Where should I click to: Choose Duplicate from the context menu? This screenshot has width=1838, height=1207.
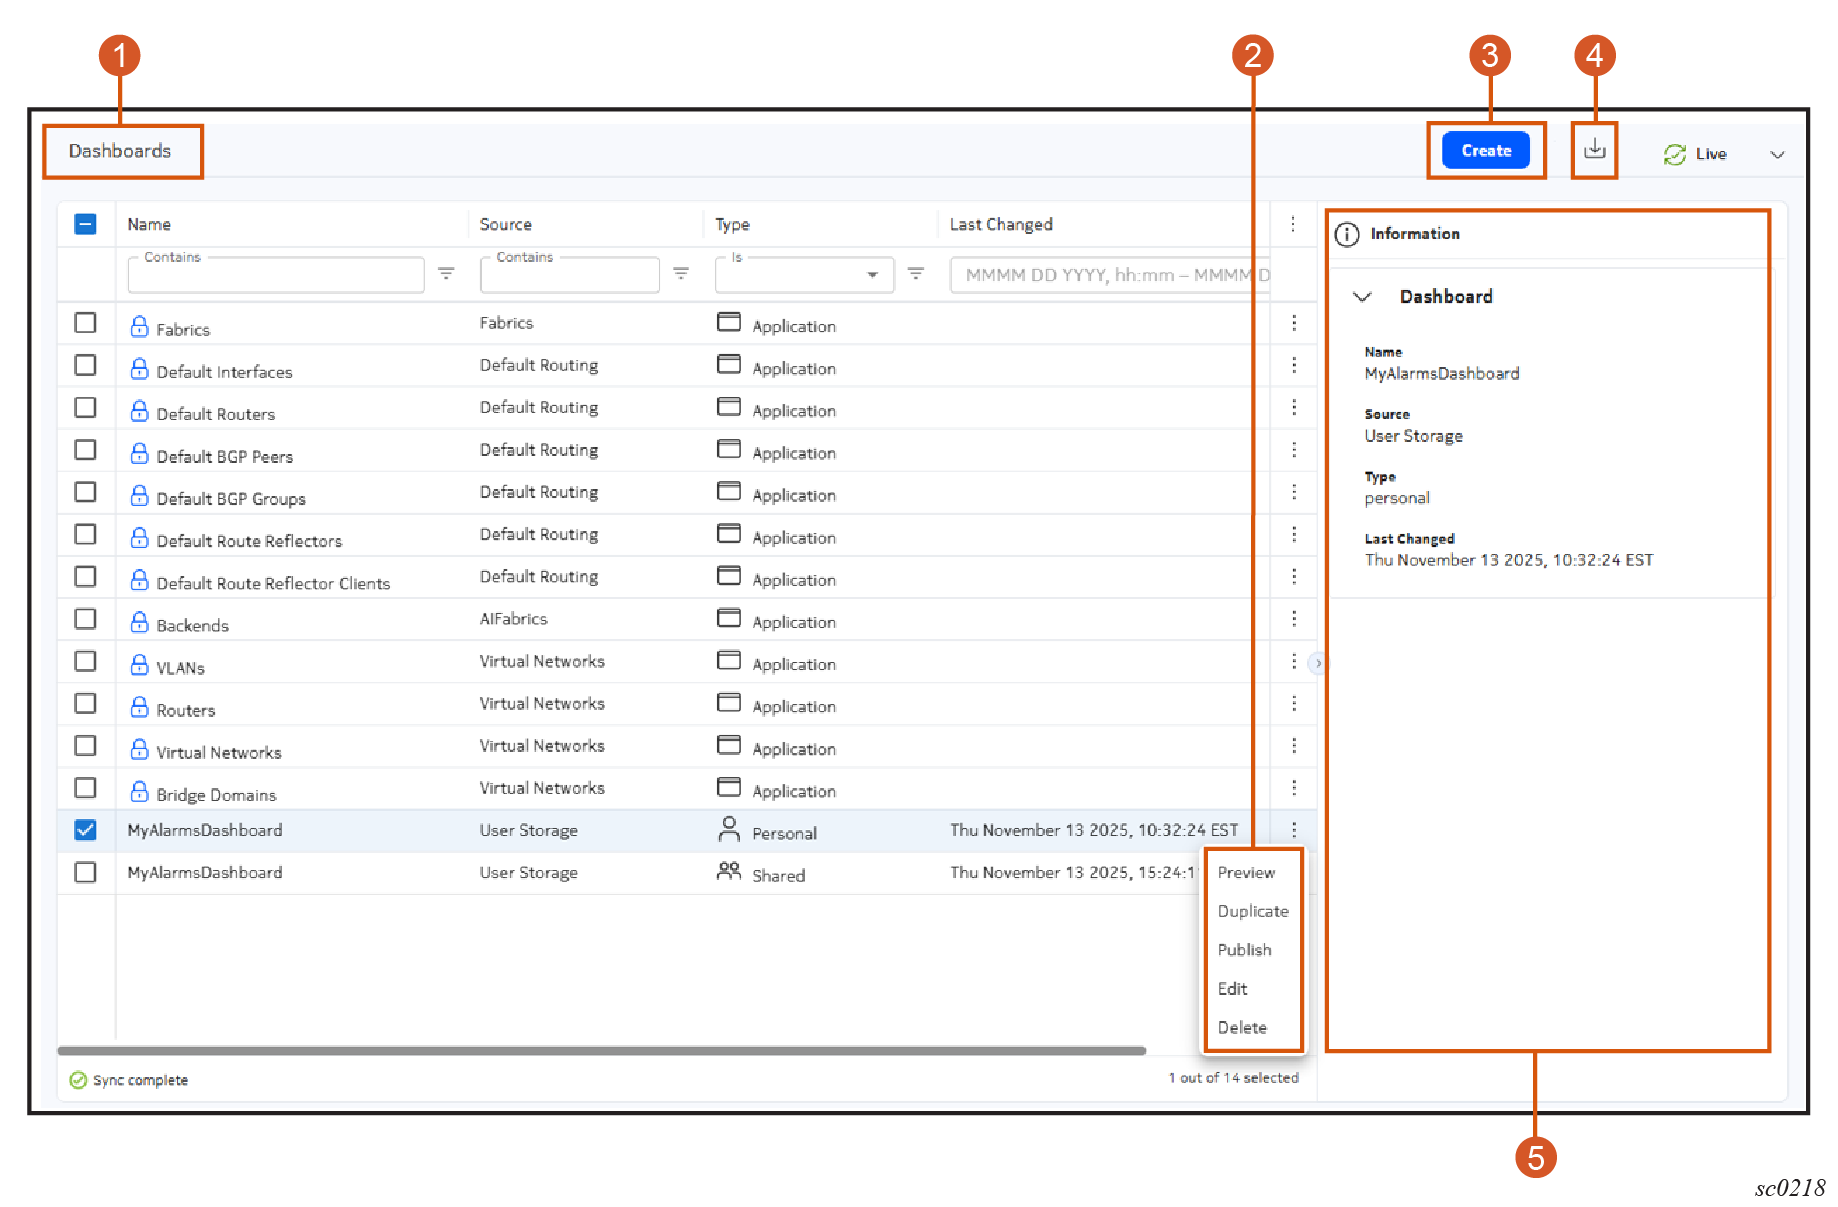pos(1252,911)
